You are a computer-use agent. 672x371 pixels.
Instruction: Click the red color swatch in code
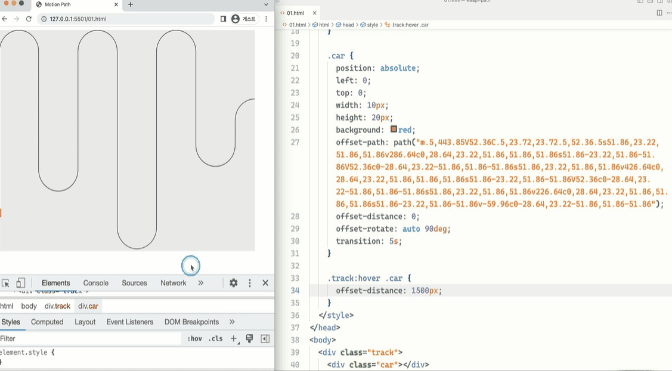click(x=393, y=129)
